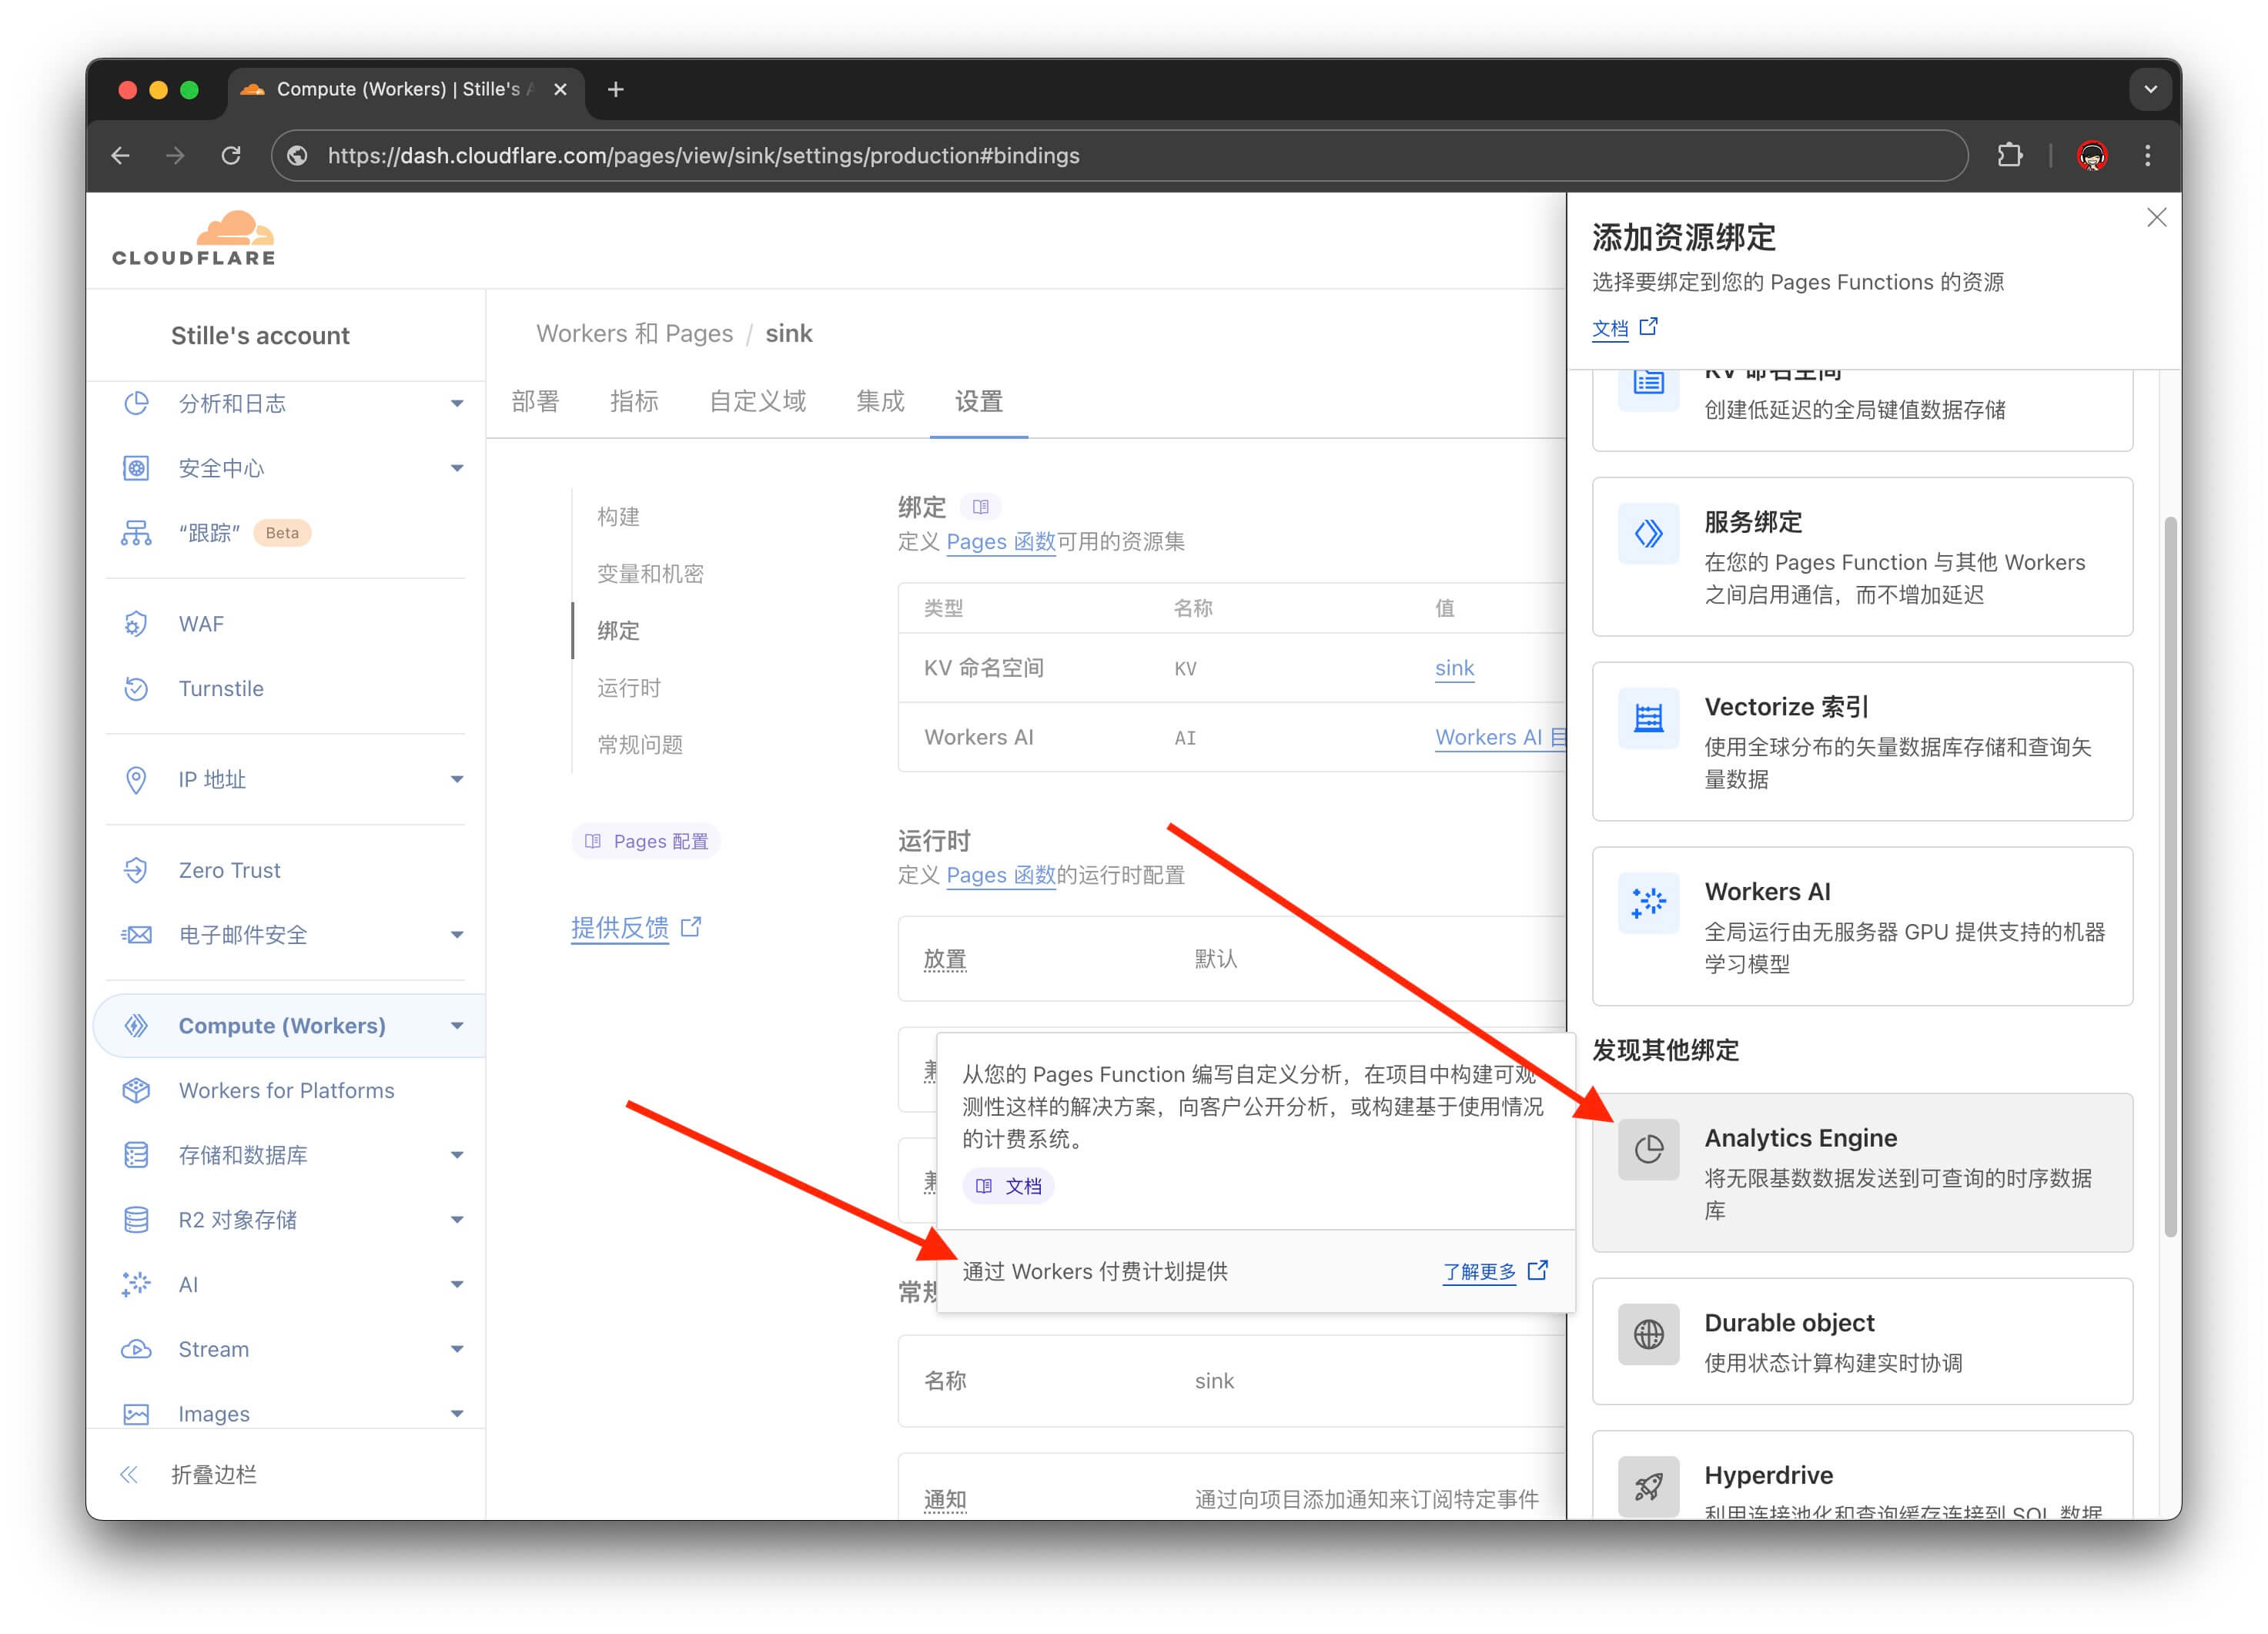2268x1634 pixels.
Task: Click the Durable object globe icon
Action: [x=1648, y=1334]
